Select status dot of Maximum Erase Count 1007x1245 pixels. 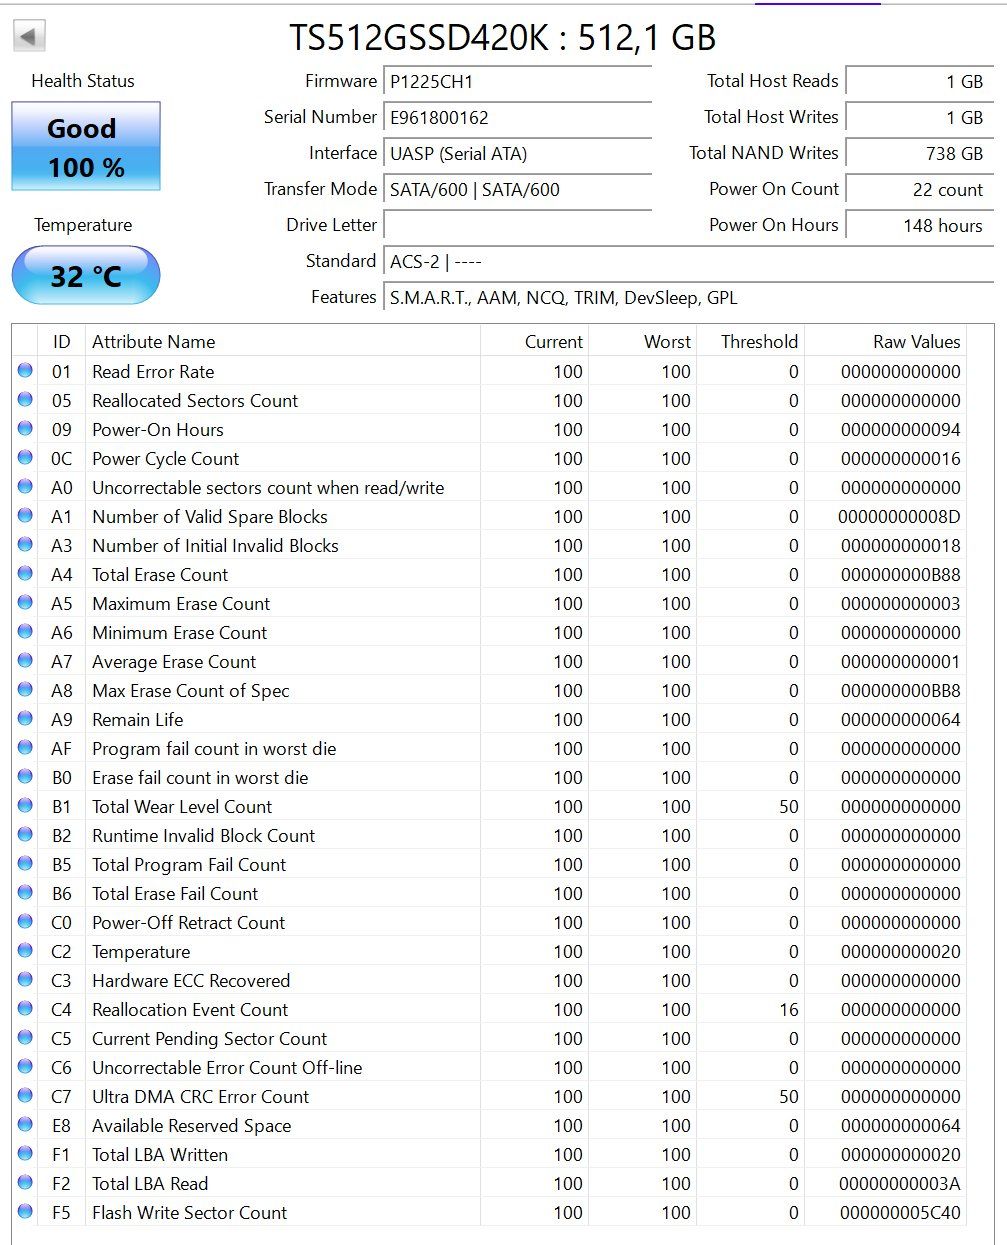coord(25,603)
